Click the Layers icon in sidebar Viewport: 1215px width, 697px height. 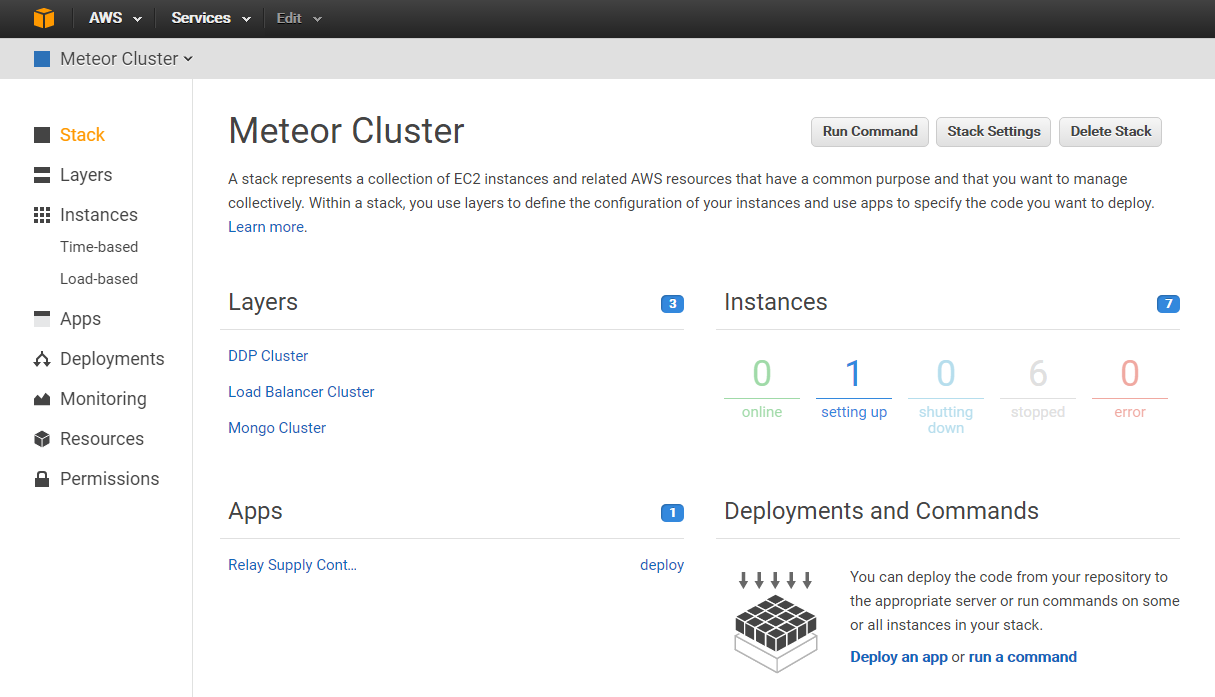coord(42,175)
